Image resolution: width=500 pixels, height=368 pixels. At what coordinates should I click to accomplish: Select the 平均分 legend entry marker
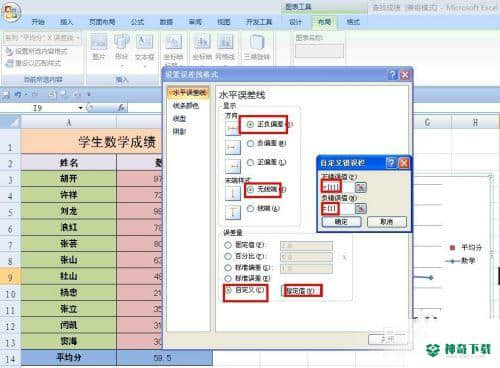click(x=452, y=248)
